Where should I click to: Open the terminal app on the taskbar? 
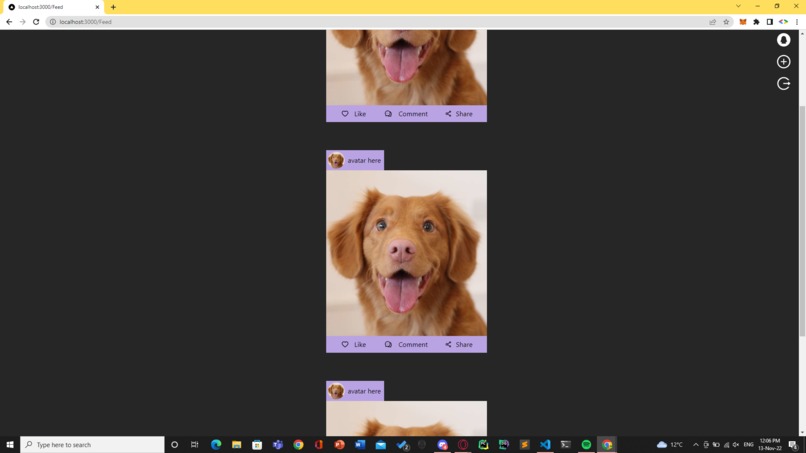[565, 444]
